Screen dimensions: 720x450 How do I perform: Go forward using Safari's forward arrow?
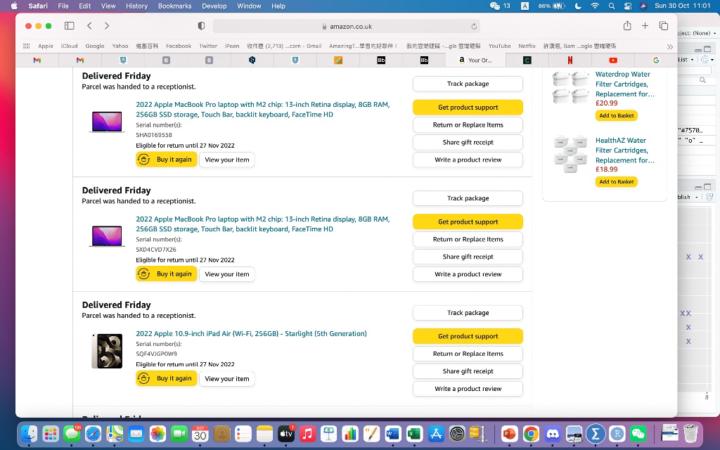(x=107, y=26)
